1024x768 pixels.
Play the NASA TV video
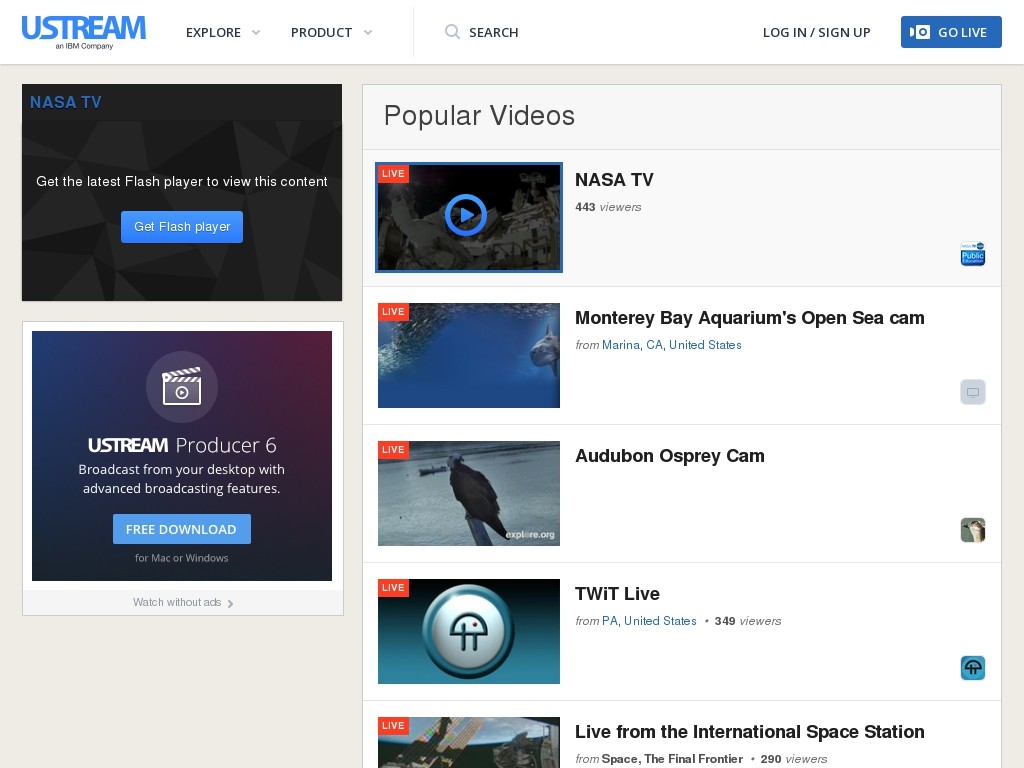point(466,215)
